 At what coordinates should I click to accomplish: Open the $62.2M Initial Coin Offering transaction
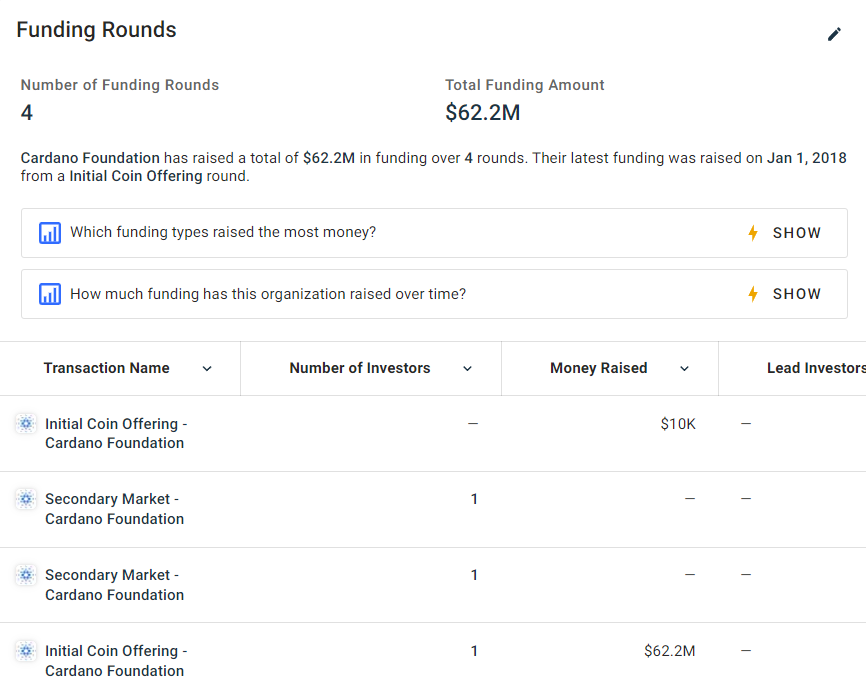pos(116,661)
